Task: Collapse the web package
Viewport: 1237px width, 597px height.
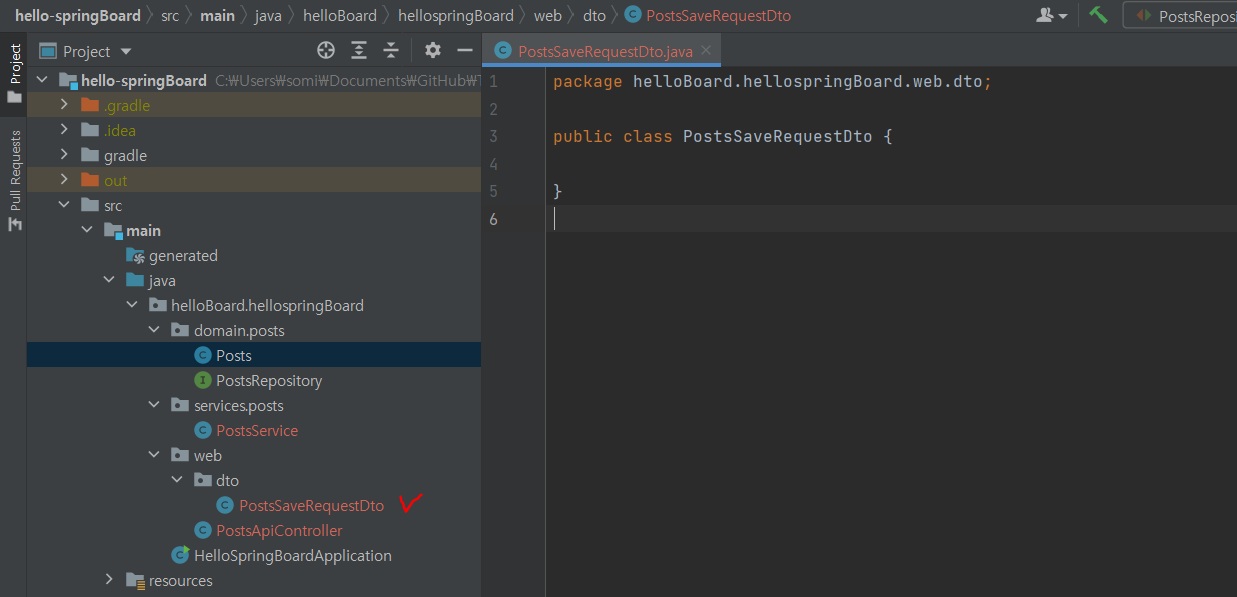Action: 154,455
